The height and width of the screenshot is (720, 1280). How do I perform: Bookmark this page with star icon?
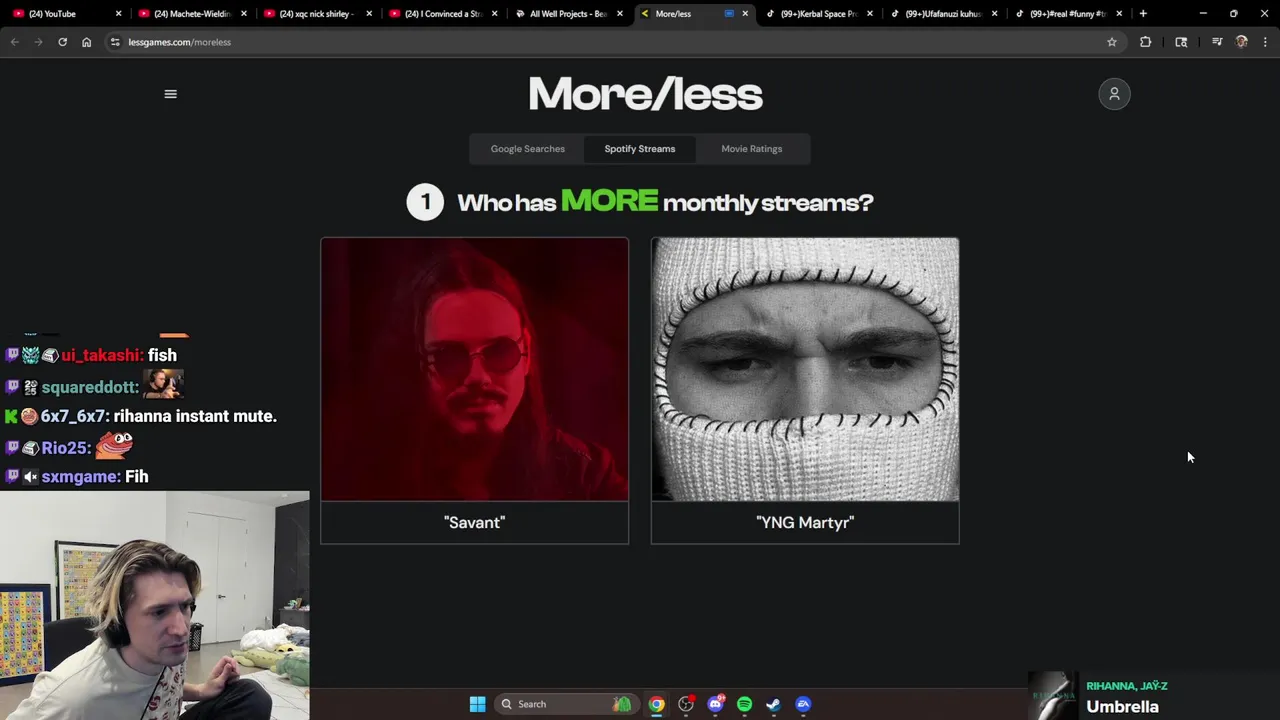point(1111,42)
